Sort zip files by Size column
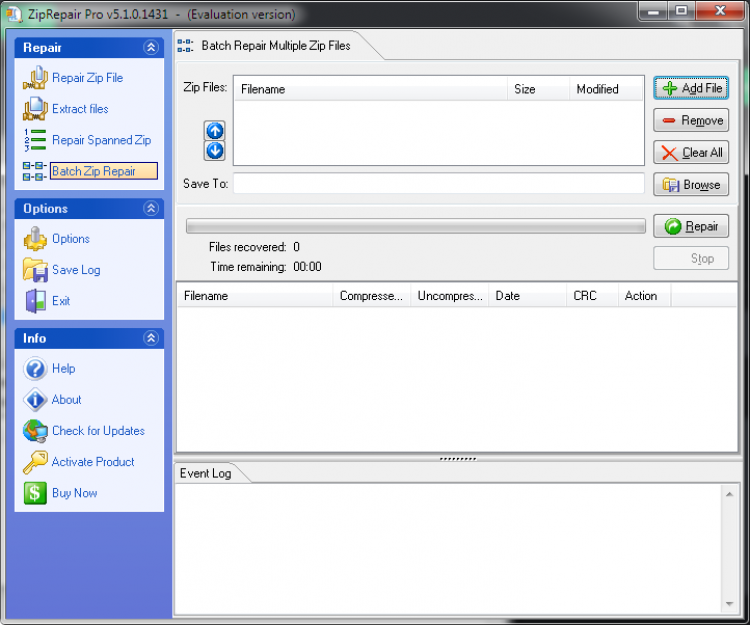Viewport: 750px width, 625px height. point(539,89)
